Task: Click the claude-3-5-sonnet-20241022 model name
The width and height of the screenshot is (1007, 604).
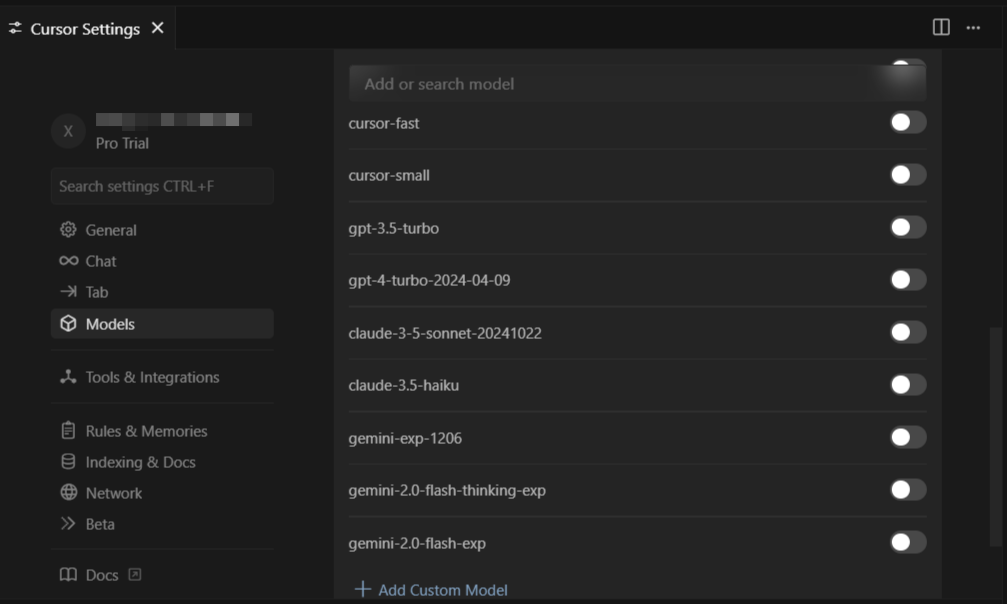Action: click(445, 333)
